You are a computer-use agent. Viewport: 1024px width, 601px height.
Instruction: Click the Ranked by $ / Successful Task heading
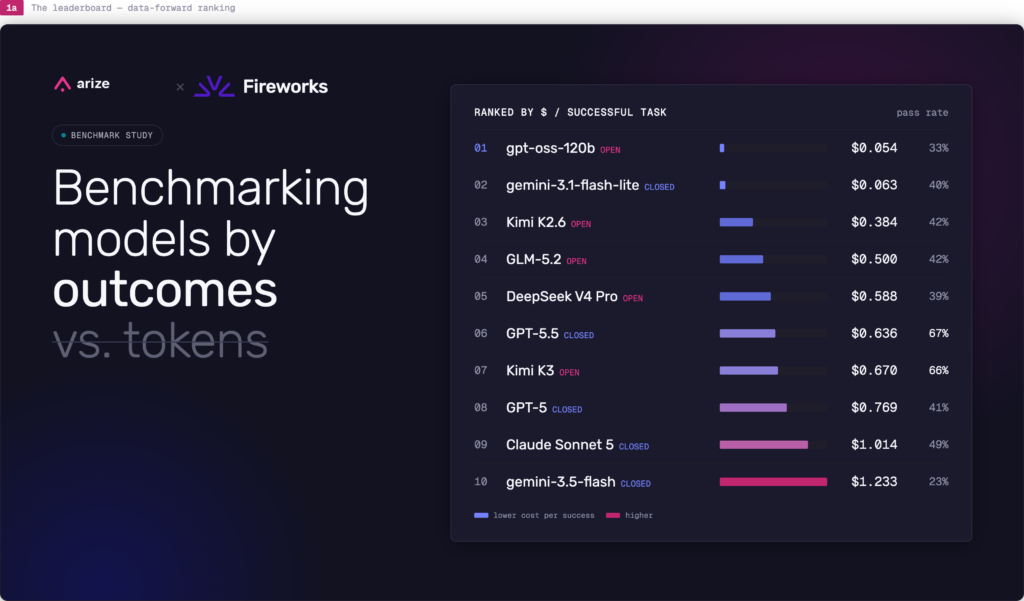point(570,112)
